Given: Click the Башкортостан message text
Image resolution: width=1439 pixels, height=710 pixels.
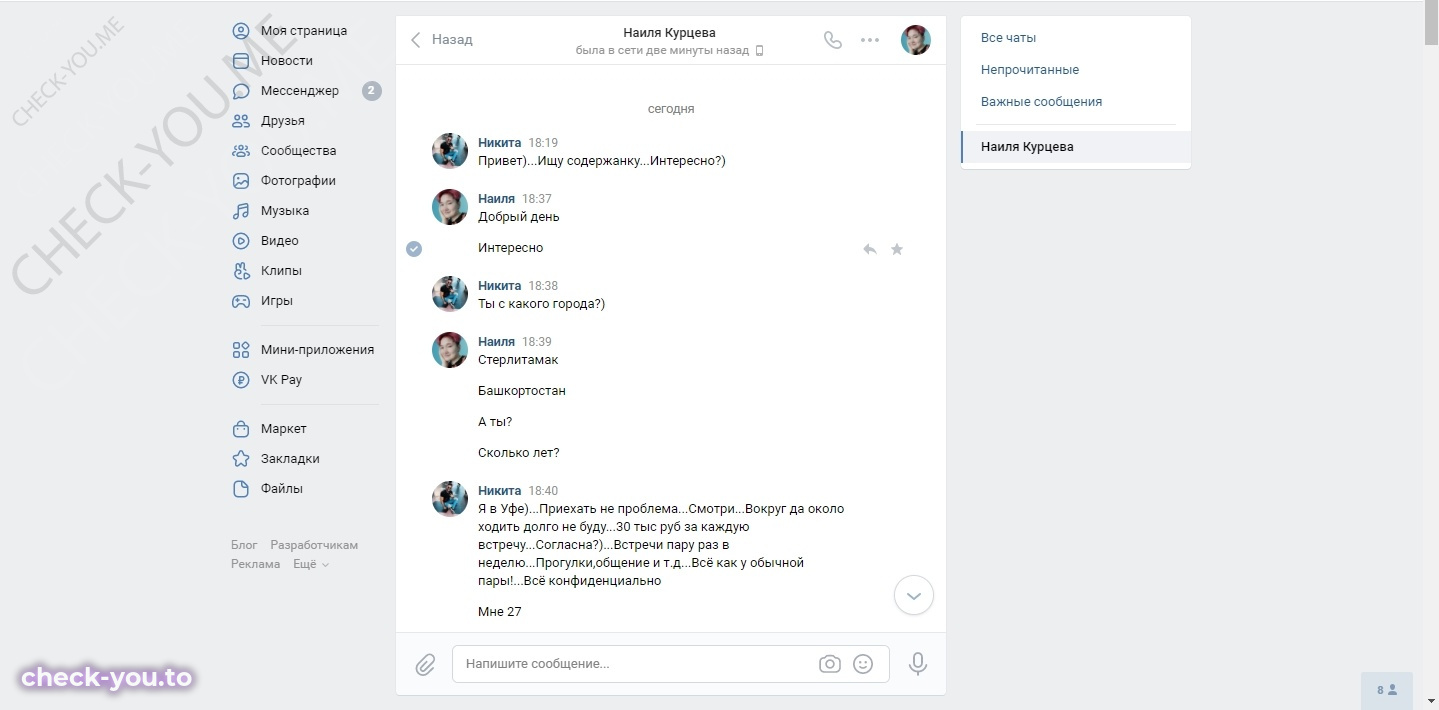Looking at the screenshot, I should pyautogui.click(x=522, y=391).
